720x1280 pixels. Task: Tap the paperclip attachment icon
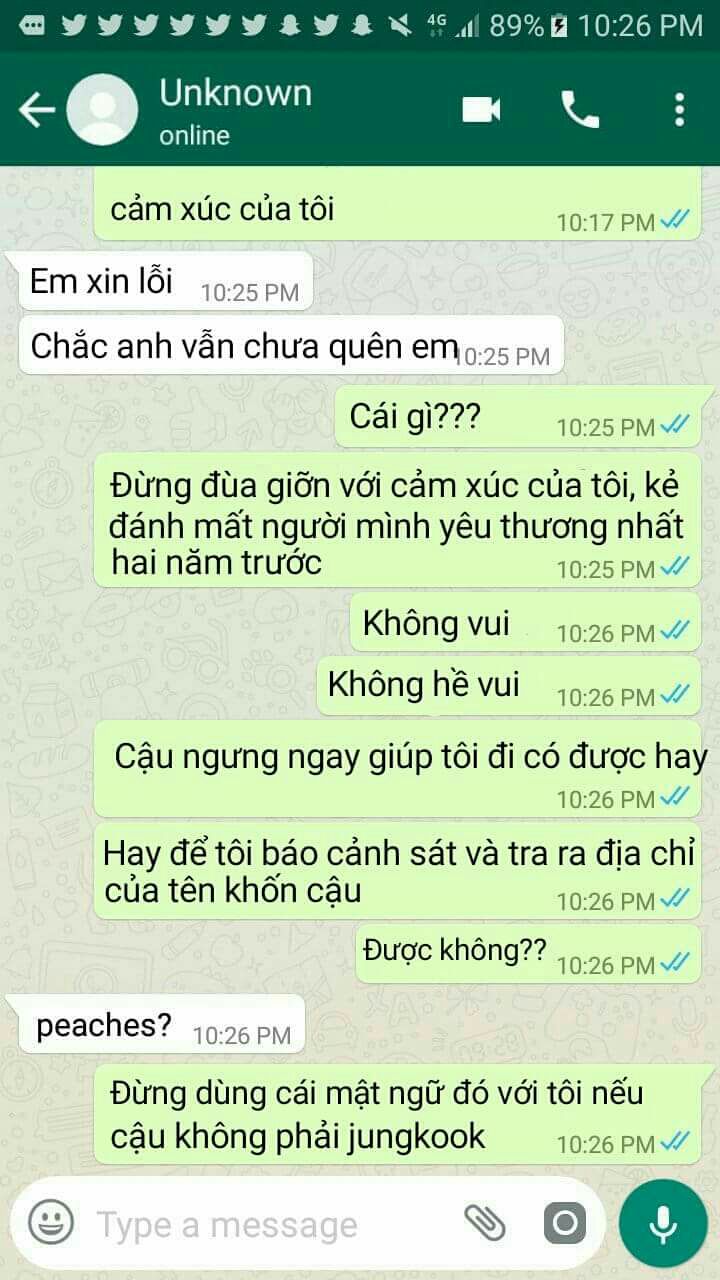tap(485, 1222)
